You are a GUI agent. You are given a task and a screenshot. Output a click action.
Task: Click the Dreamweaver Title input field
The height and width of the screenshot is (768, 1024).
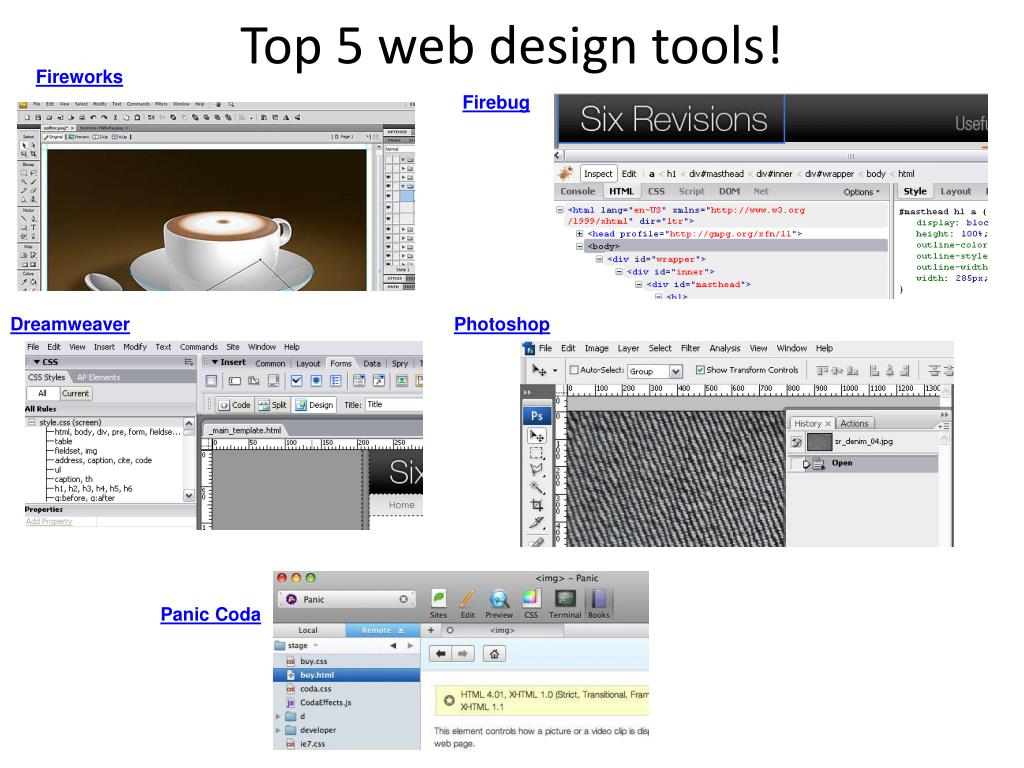point(394,405)
